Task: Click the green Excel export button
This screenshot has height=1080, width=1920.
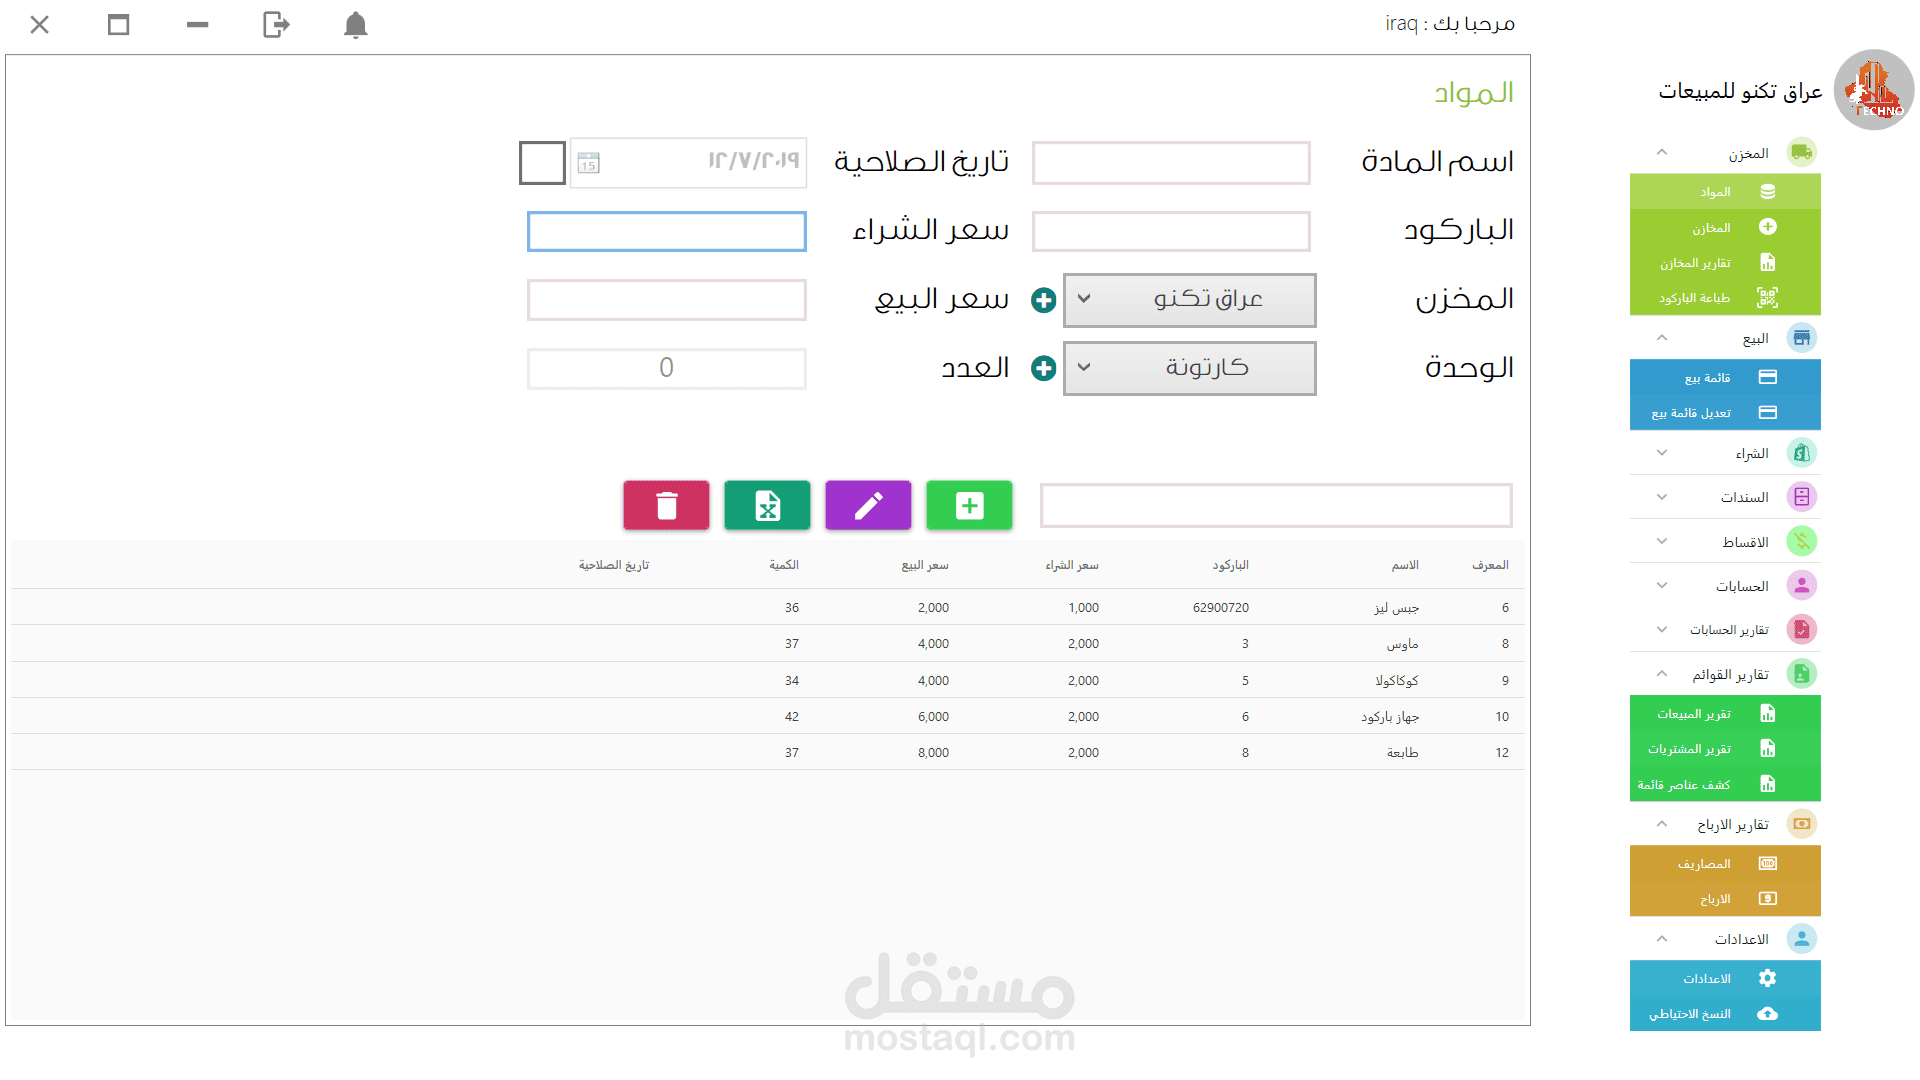Action: (x=767, y=506)
